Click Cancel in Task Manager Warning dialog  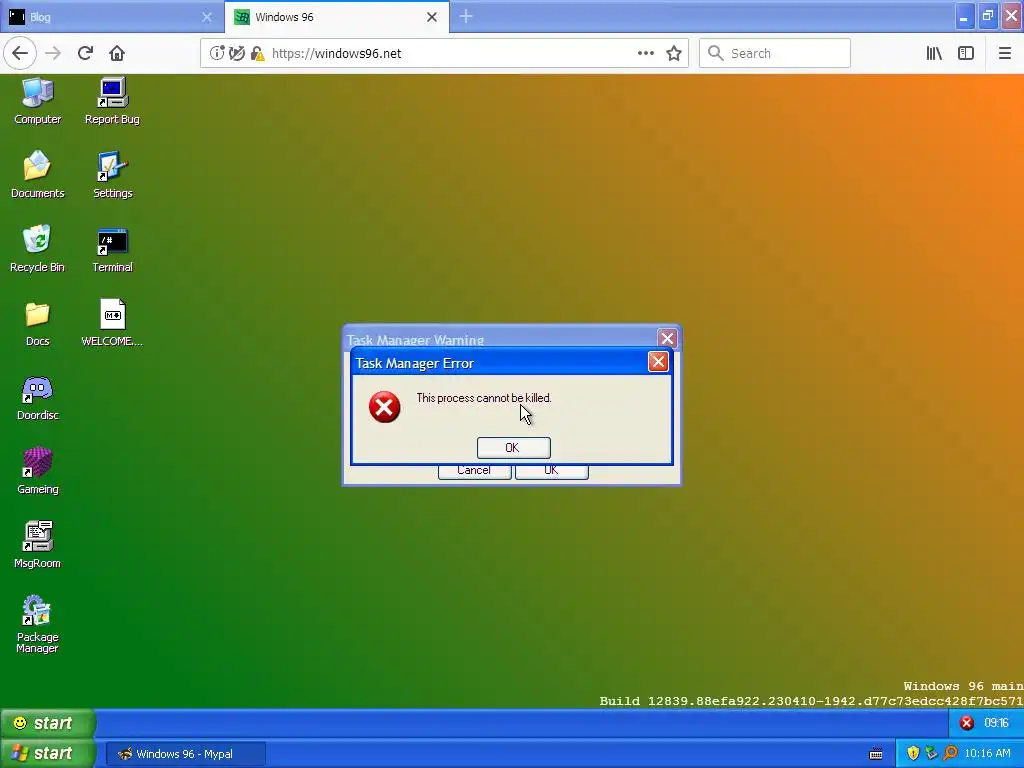474,472
